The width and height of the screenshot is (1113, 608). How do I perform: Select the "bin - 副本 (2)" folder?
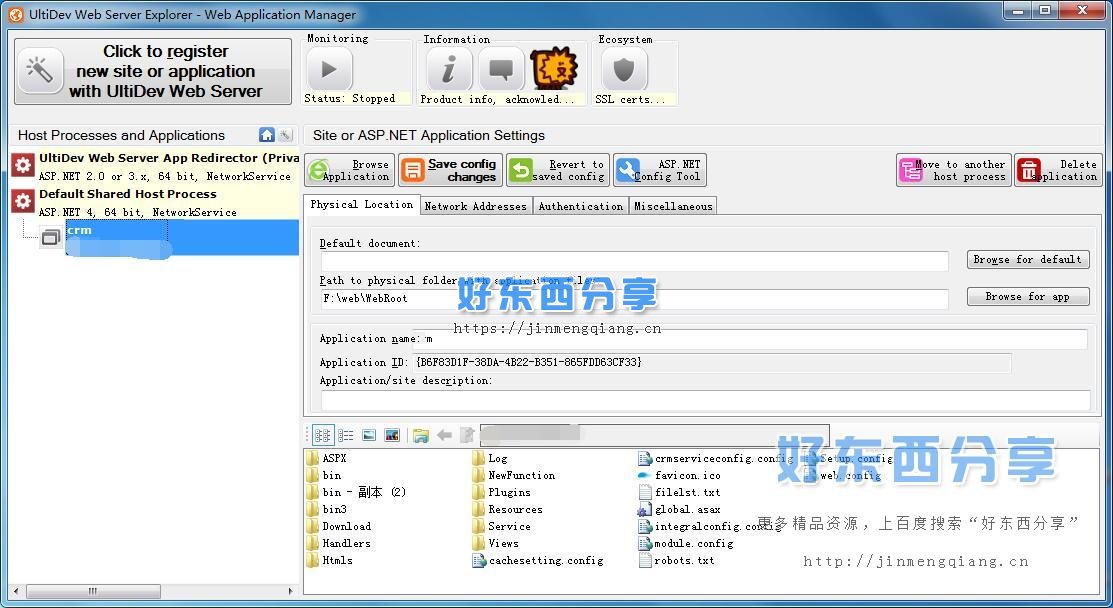pos(356,492)
